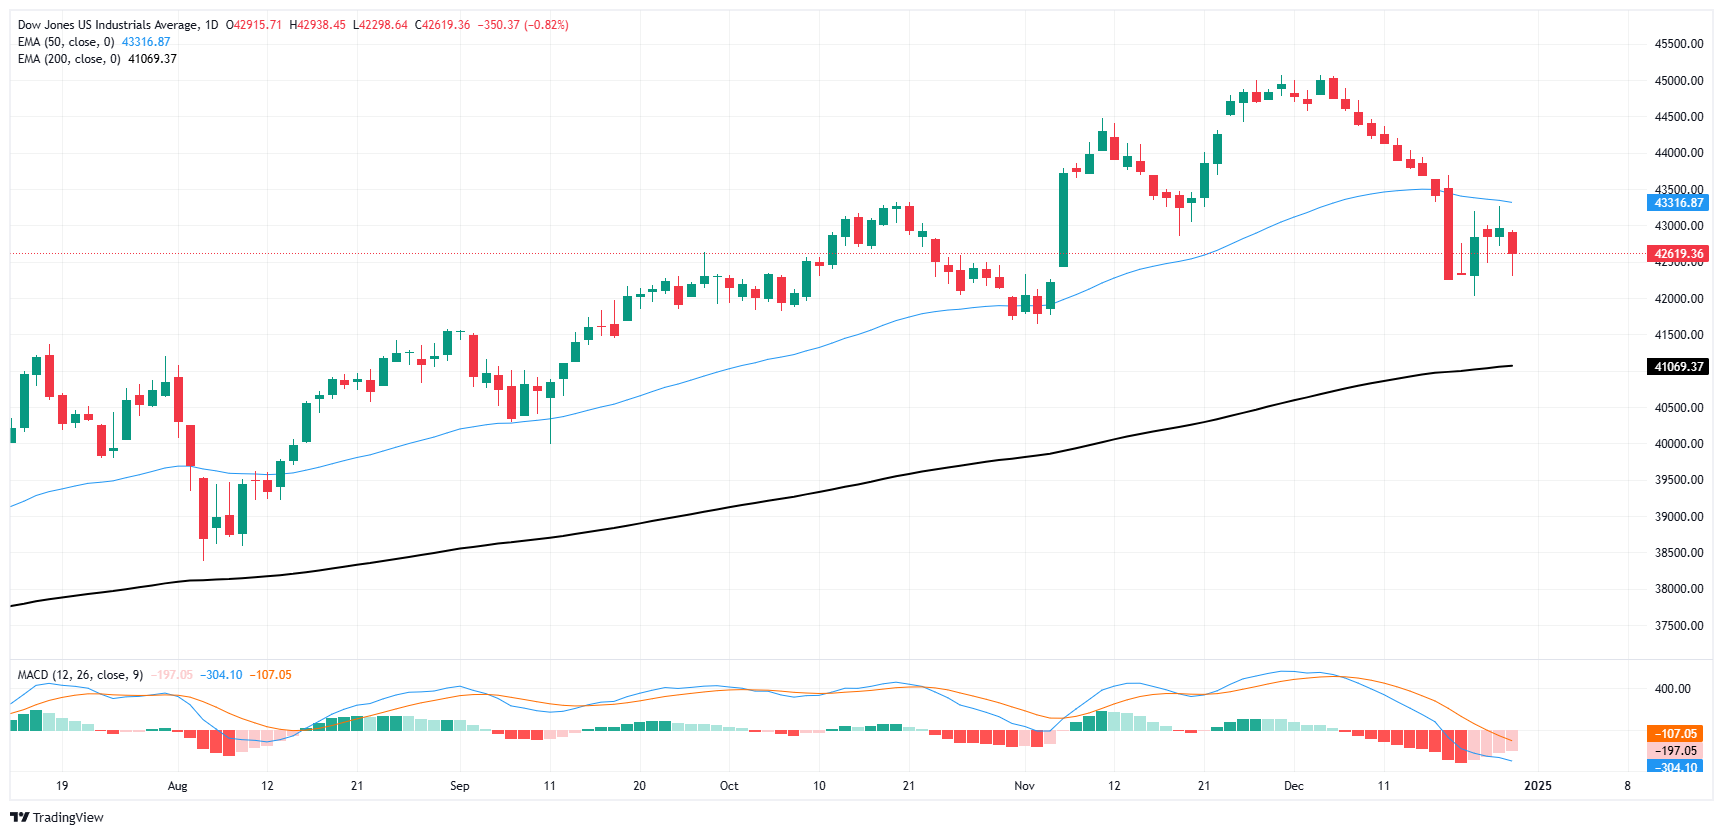Image resolution: width=1723 pixels, height=835 pixels.
Task: Click the red 42619.36 current price tag
Action: pyautogui.click(x=1678, y=254)
